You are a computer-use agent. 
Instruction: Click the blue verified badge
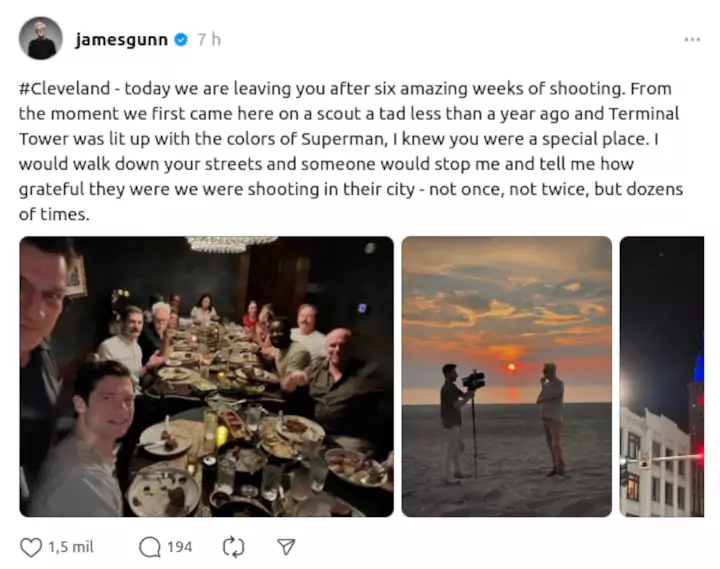(x=181, y=40)
